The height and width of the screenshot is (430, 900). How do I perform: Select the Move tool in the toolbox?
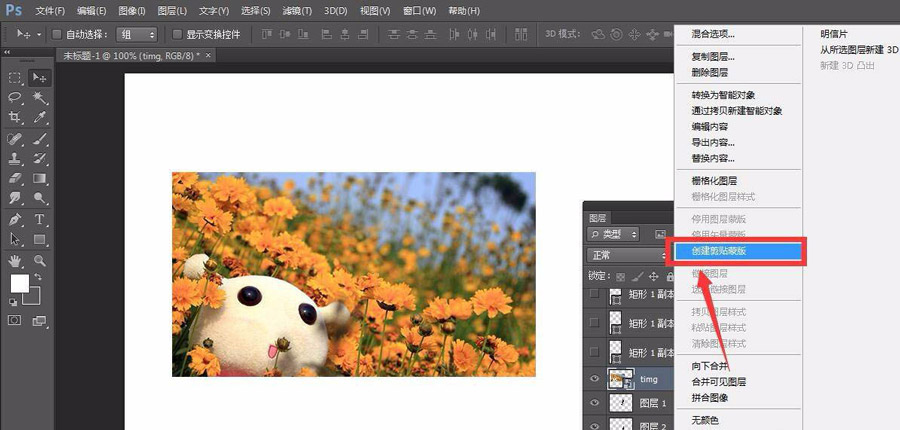(x=39, y=78)
